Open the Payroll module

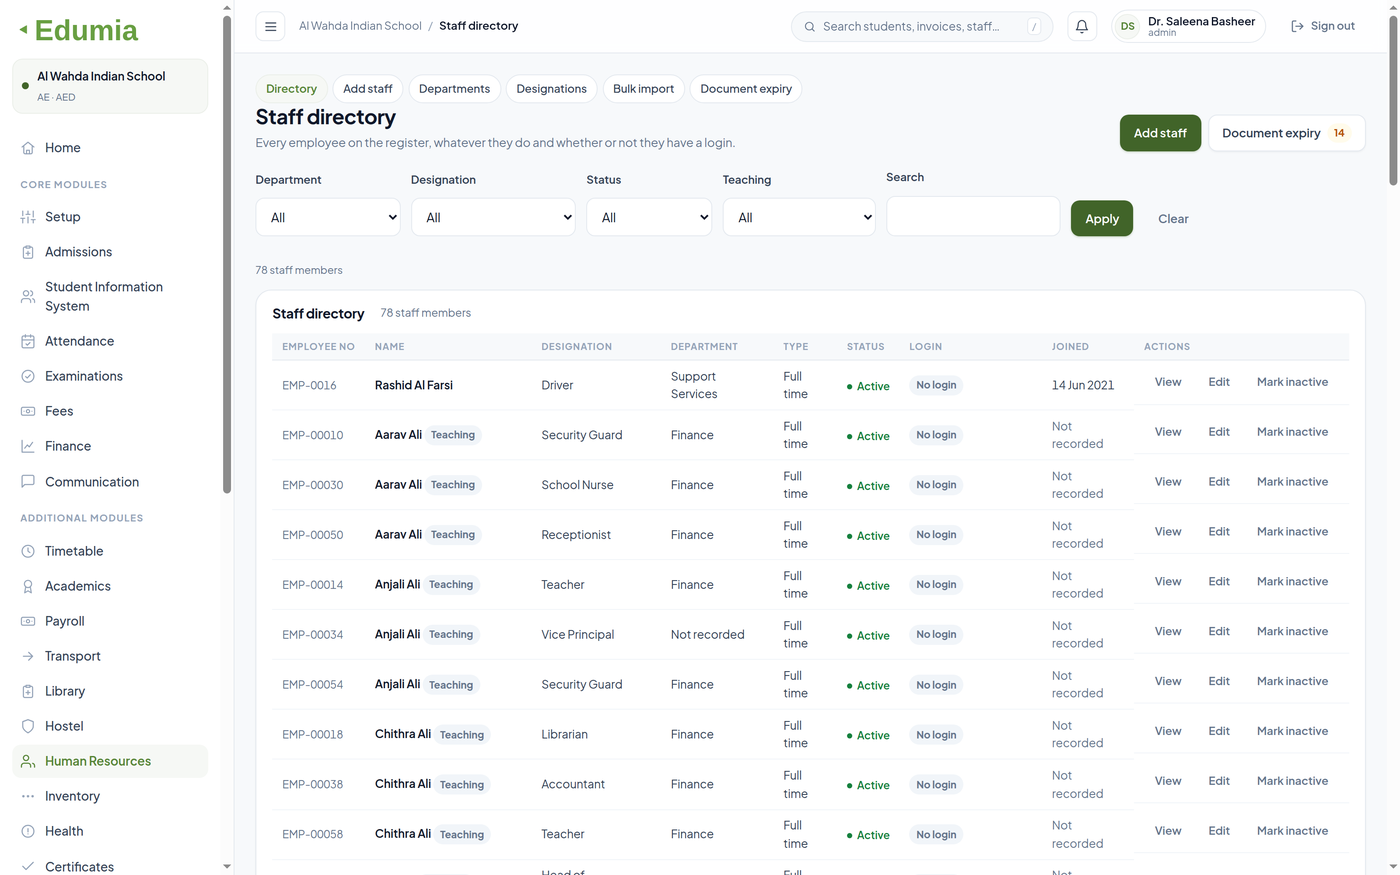(x=110, y=621)
